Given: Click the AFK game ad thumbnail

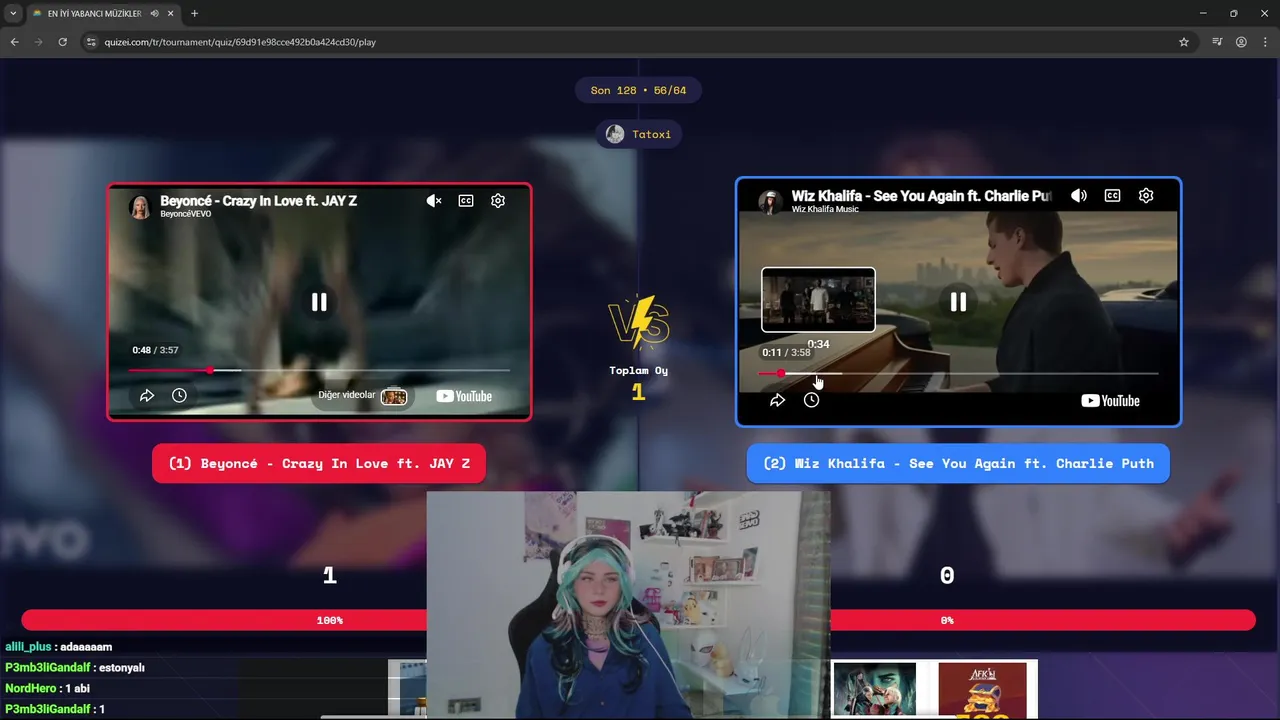Looking at the screenshot, I should pos(982,689).
